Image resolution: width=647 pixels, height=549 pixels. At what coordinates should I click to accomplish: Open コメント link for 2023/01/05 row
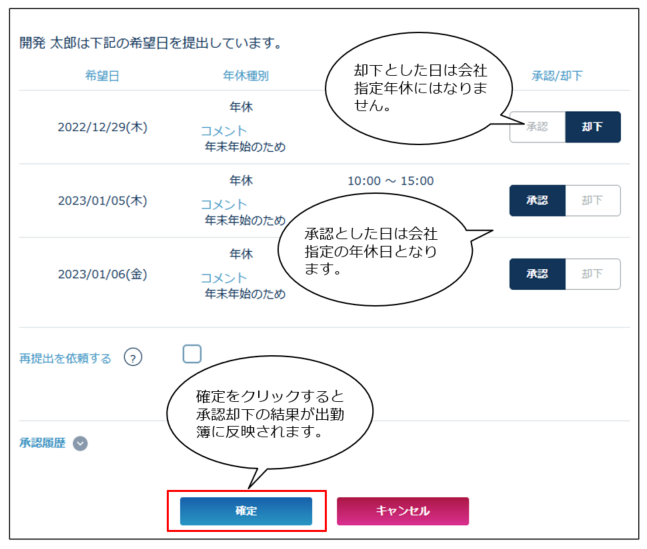tap(223, 204)
